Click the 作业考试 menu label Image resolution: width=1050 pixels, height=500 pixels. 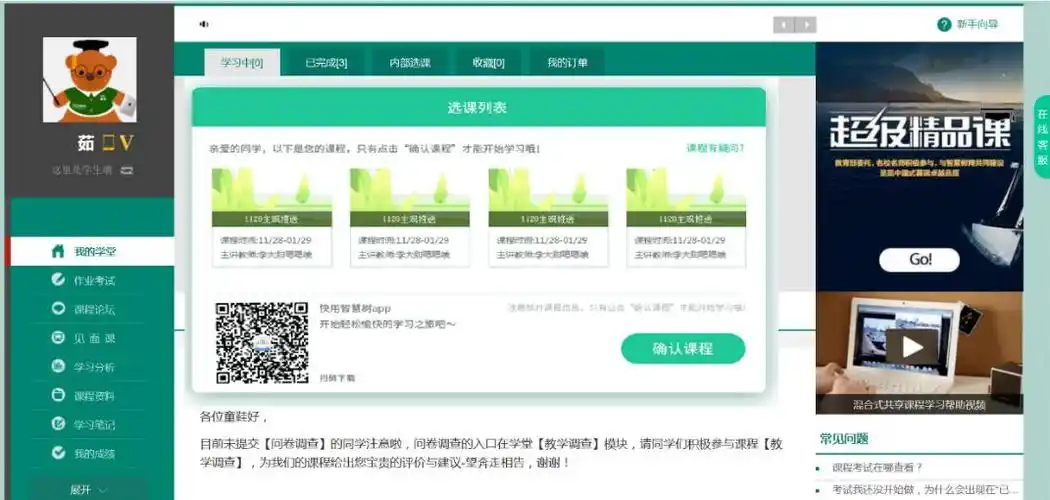[94, 280]
